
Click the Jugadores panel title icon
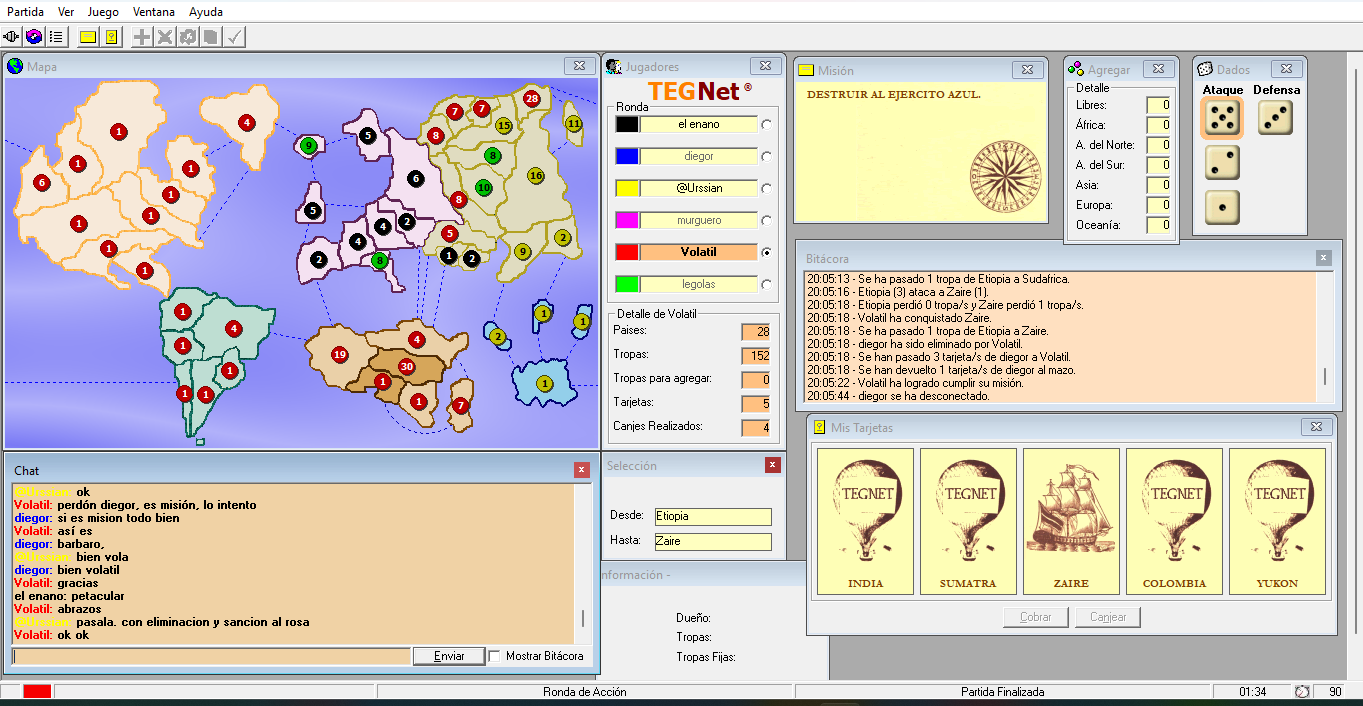coord(614,66)
